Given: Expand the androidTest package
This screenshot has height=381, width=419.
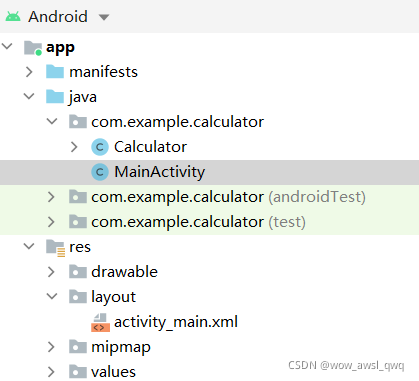Looking at the screenshot, I should (51, 197).
